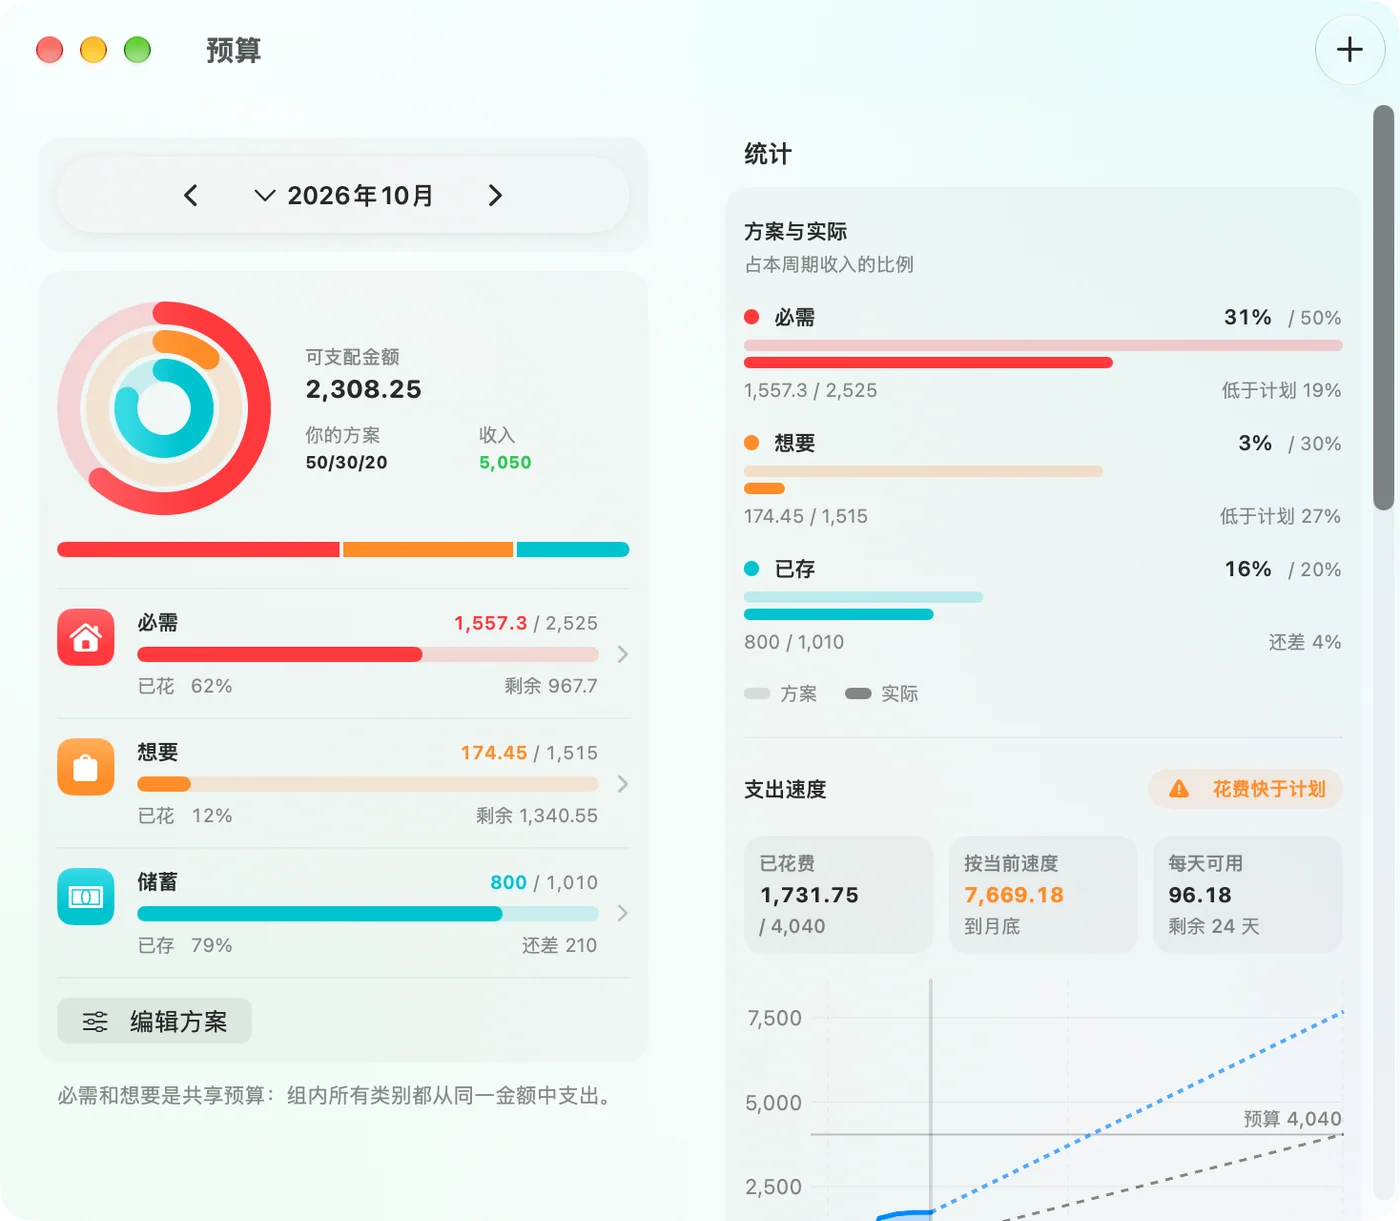This screenshot has width=1400, height=1221.
Task: Click the 方案与实际 heading
Action: 796,231
